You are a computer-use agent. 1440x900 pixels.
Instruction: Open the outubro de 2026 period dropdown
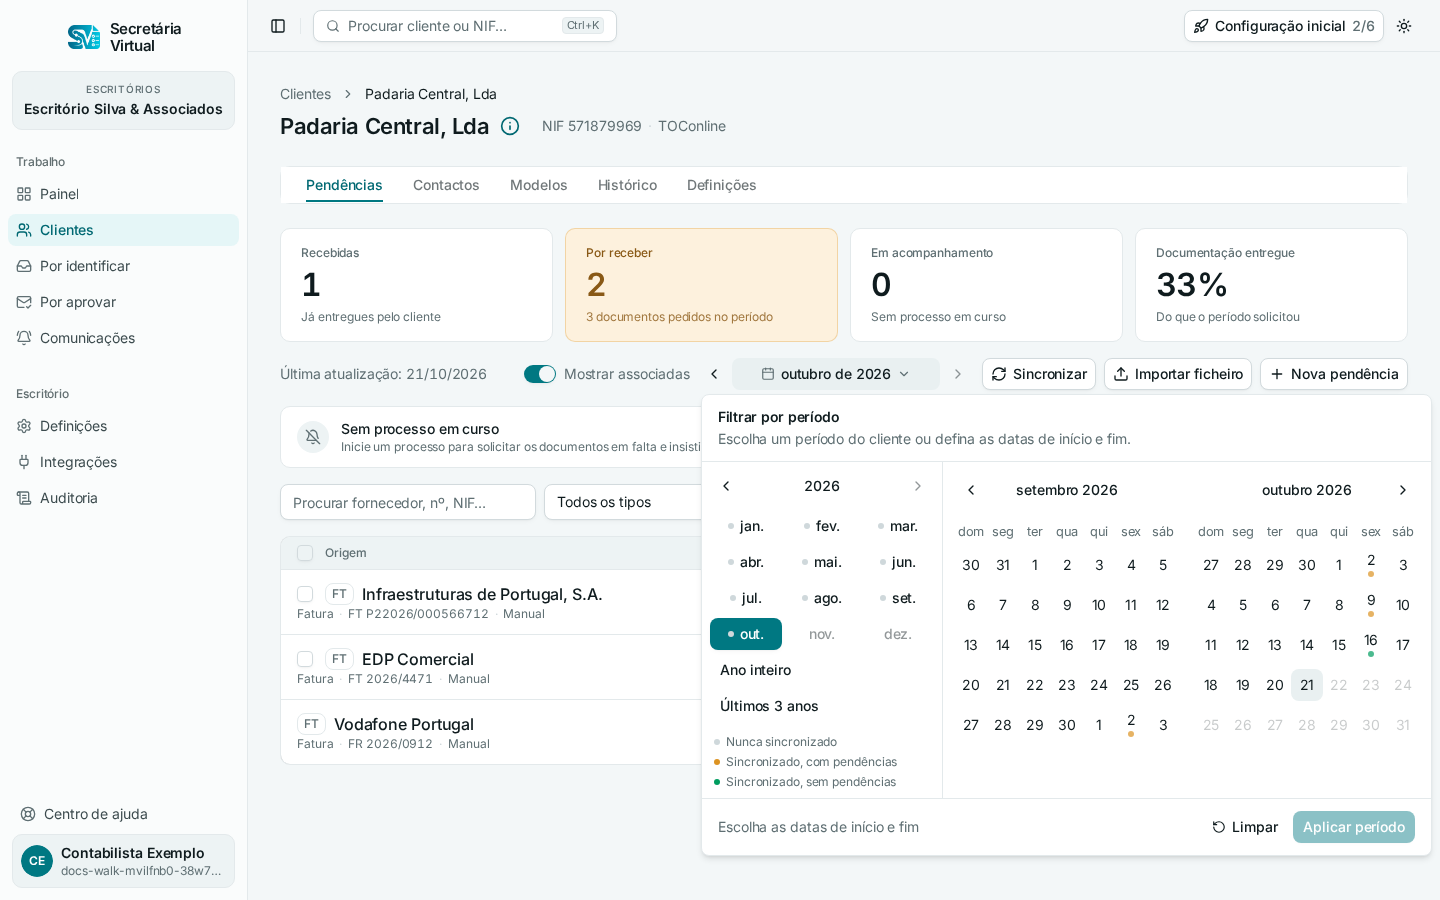836,374
